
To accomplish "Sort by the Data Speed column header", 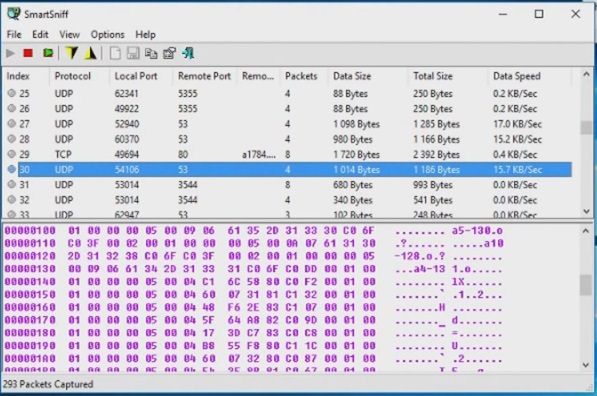I will coord(530,76).
